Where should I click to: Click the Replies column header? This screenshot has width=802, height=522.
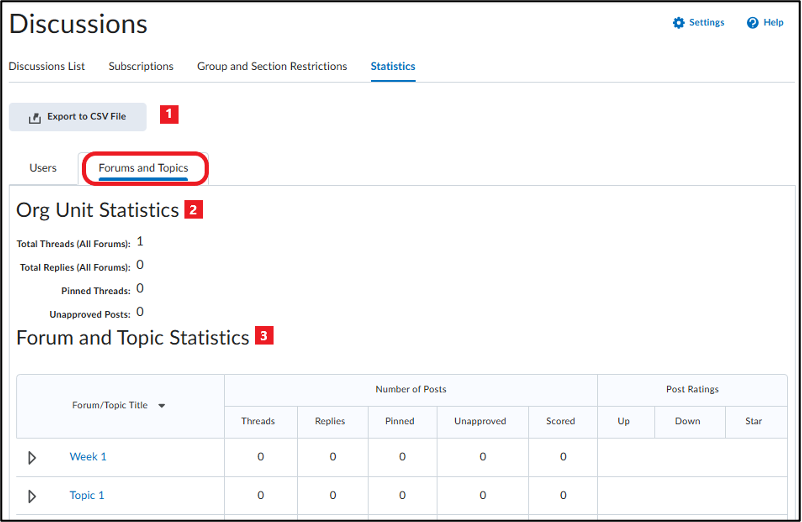tap(330, 421)
